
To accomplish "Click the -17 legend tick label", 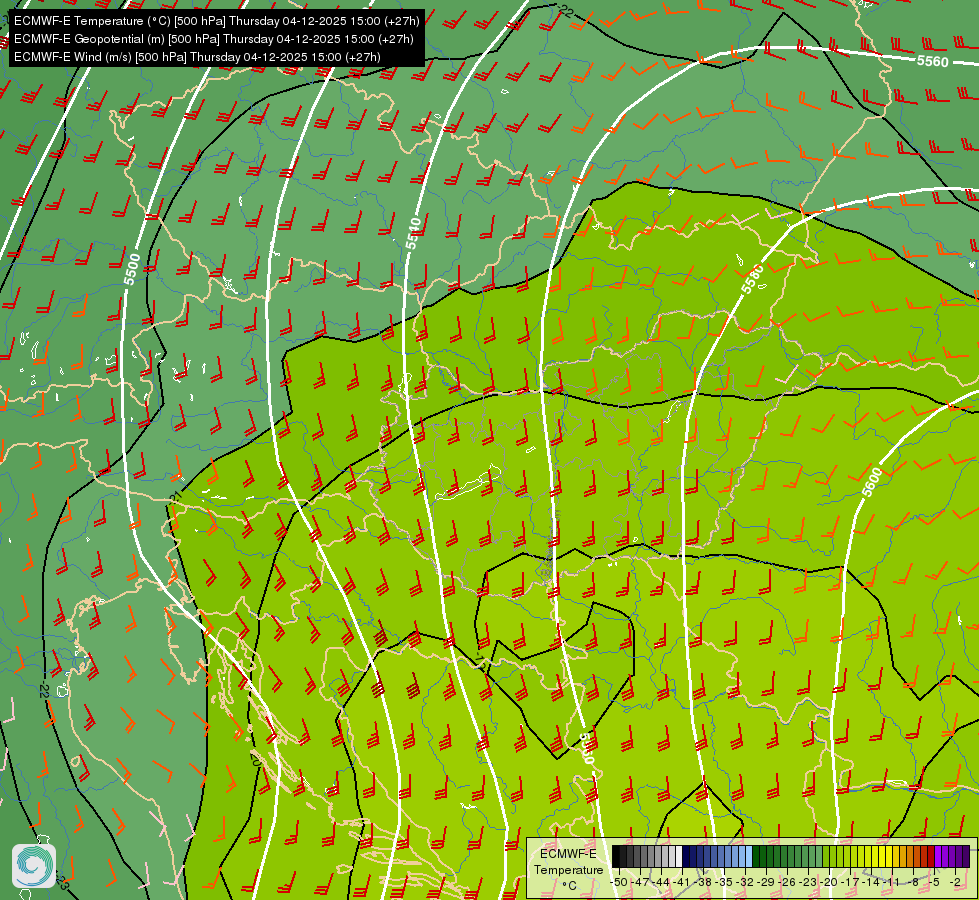I will click(850, 883).
